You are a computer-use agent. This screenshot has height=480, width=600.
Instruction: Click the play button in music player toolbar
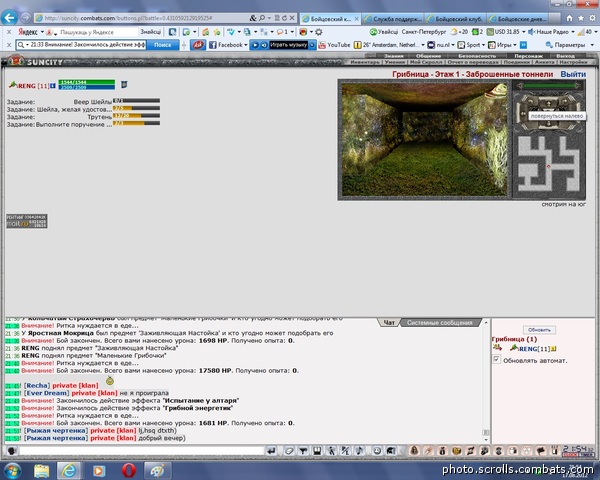click(255, 45)
